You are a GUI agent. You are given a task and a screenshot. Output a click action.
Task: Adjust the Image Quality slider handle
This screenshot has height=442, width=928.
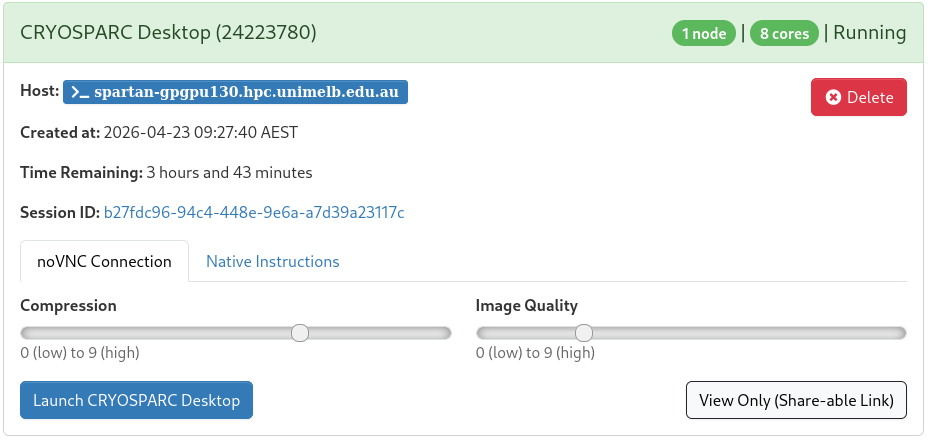(584, 333)
